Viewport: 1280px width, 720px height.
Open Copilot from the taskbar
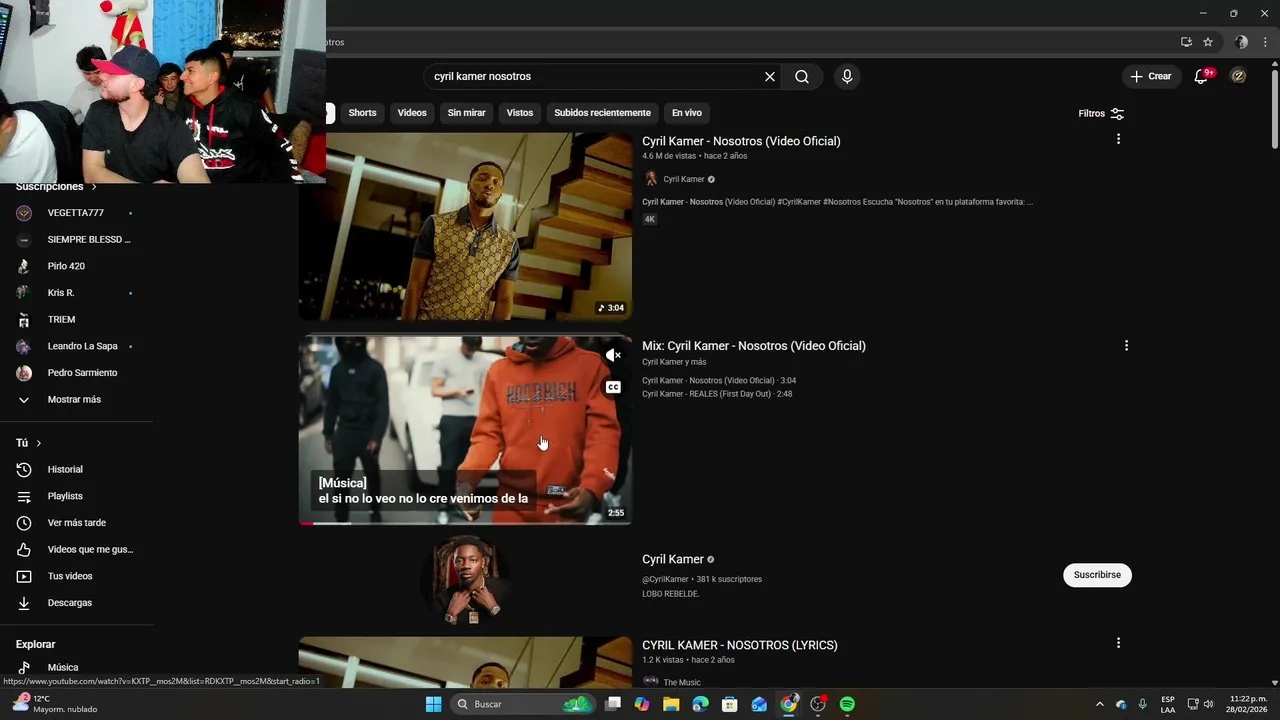(x=642, y=704)
